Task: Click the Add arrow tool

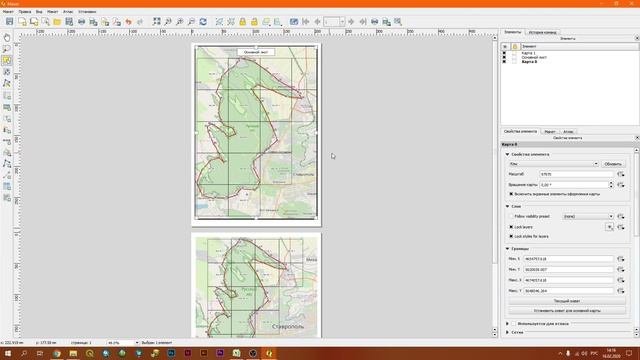Action: pos(7,176)
